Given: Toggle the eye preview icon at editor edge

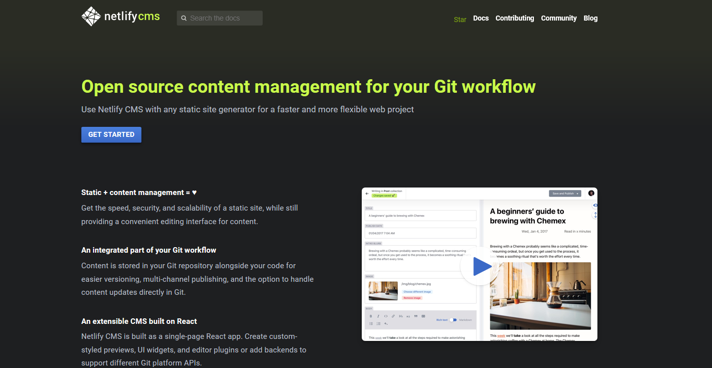Looking at the screenshot, I should tap(595, 205).
